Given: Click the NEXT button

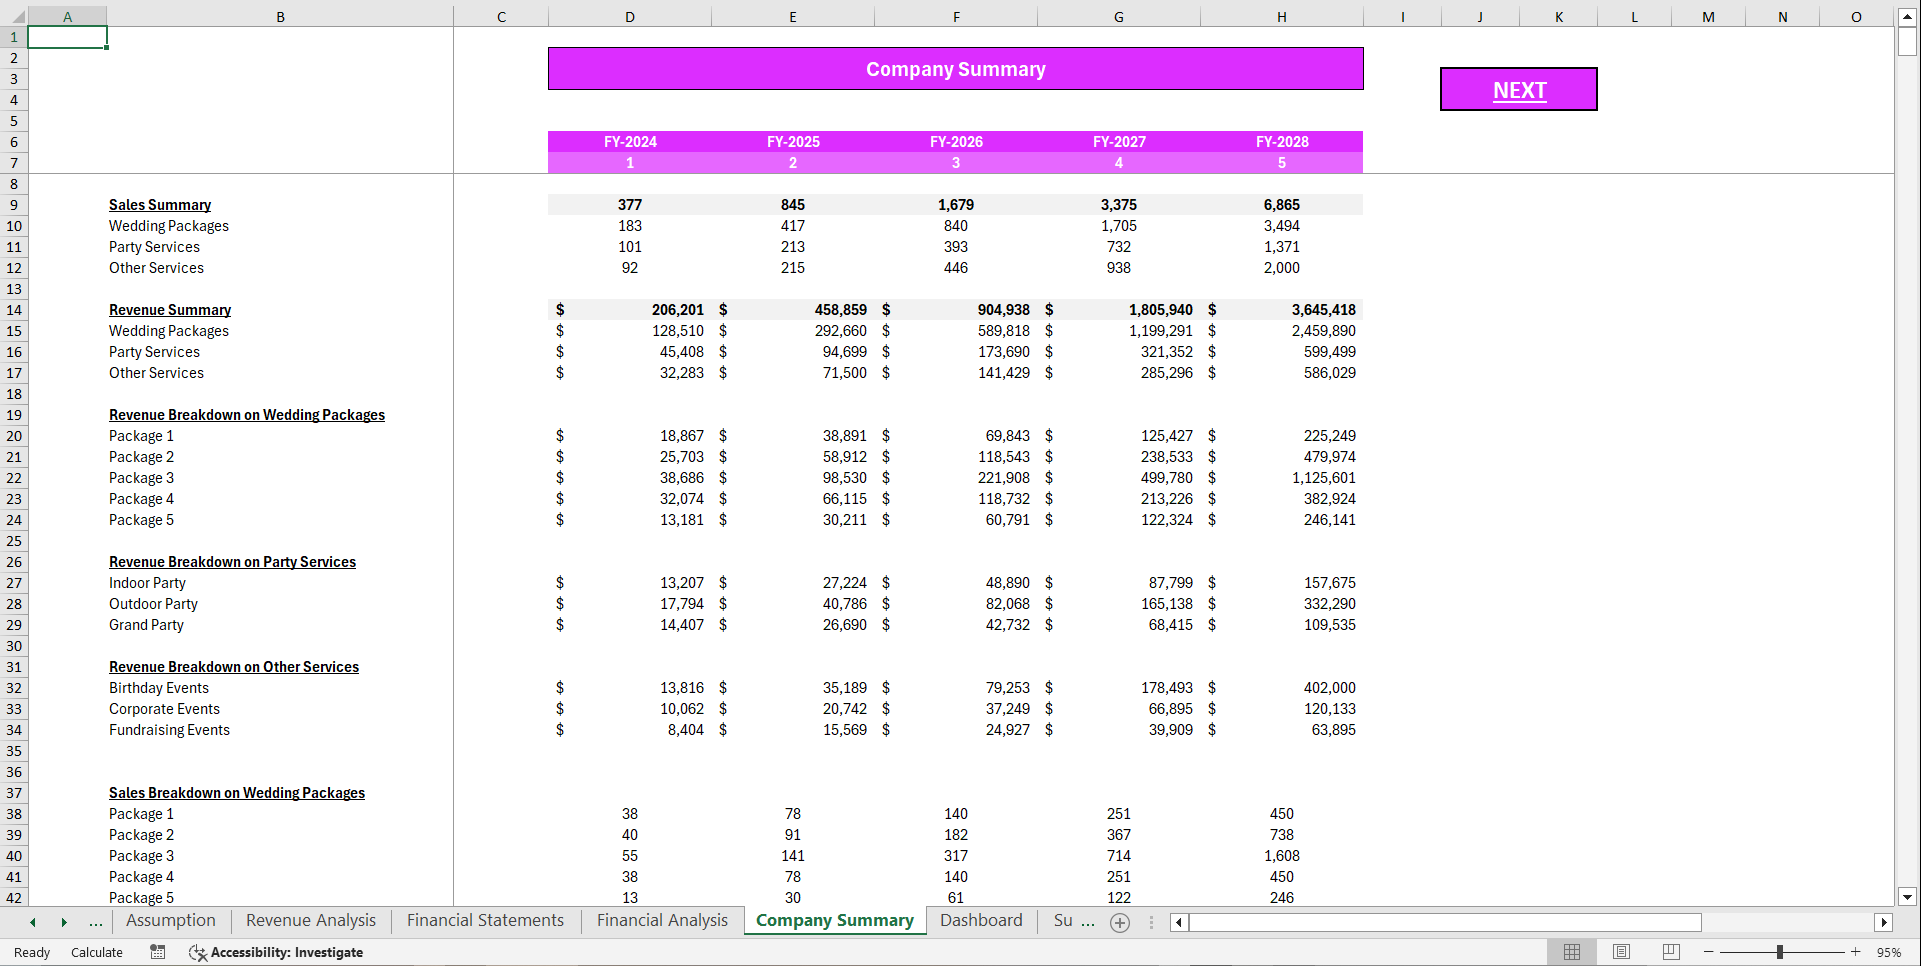Looking at the screenshot, I should pos(1518,89).
